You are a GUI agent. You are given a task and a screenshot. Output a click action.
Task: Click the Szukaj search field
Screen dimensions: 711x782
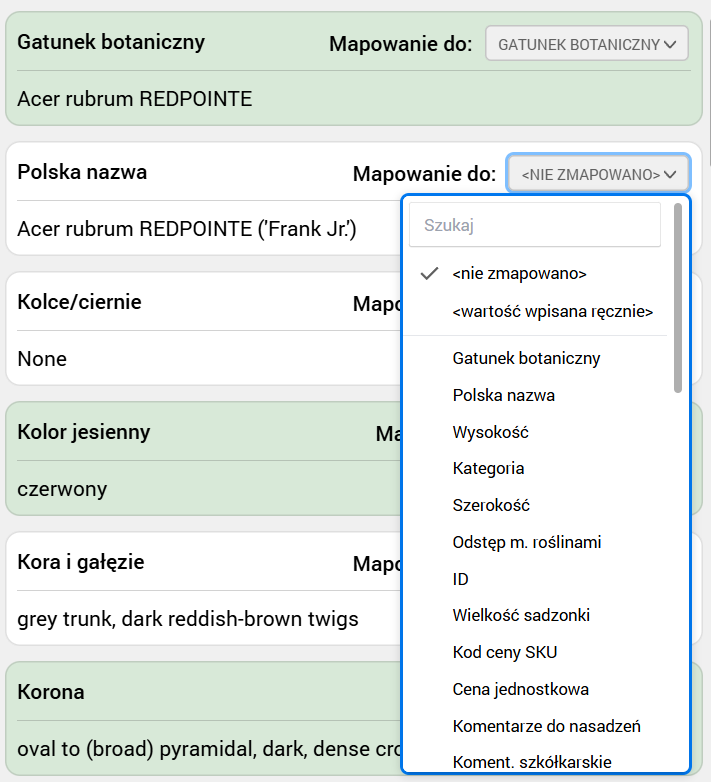(535, 225)
